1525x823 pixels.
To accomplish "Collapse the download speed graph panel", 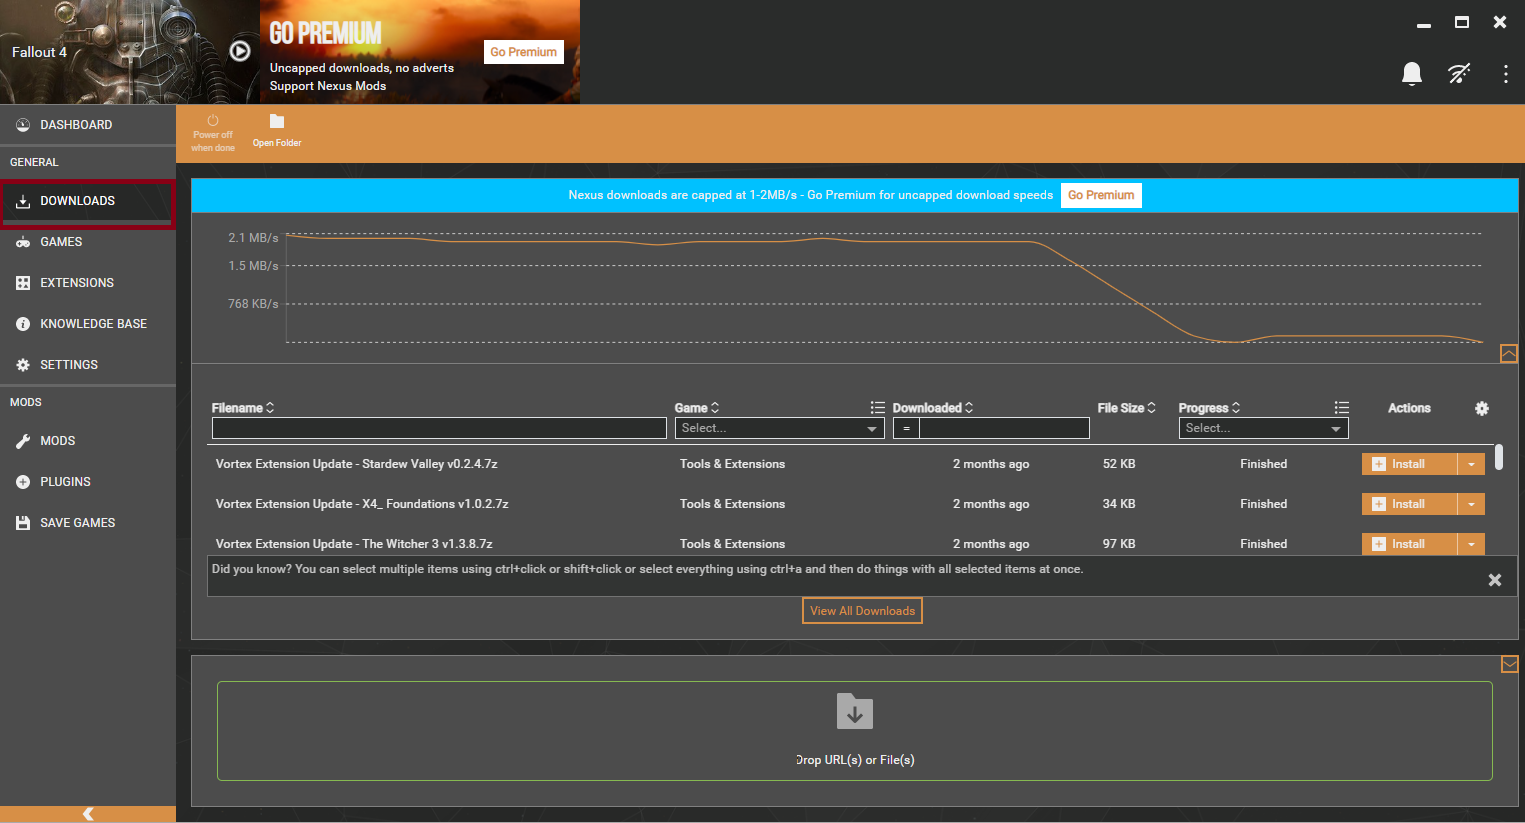I will (x=1509, y=354).
